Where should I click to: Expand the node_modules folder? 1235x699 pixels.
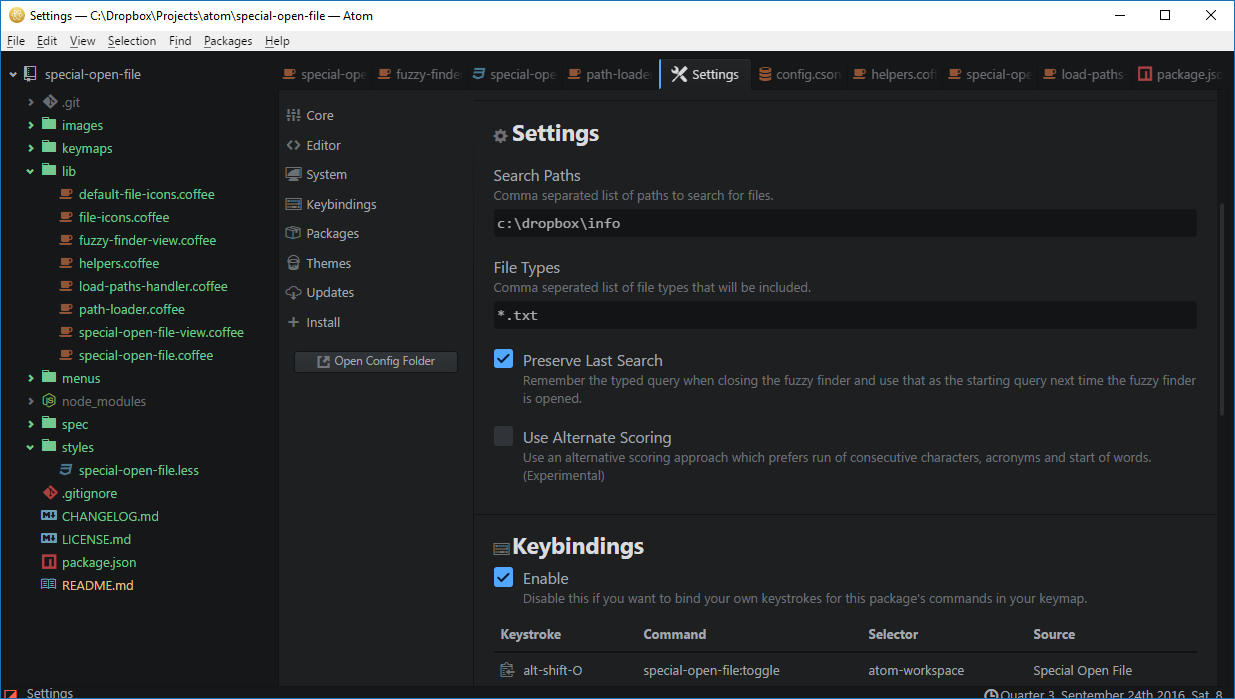click(31, 401)
